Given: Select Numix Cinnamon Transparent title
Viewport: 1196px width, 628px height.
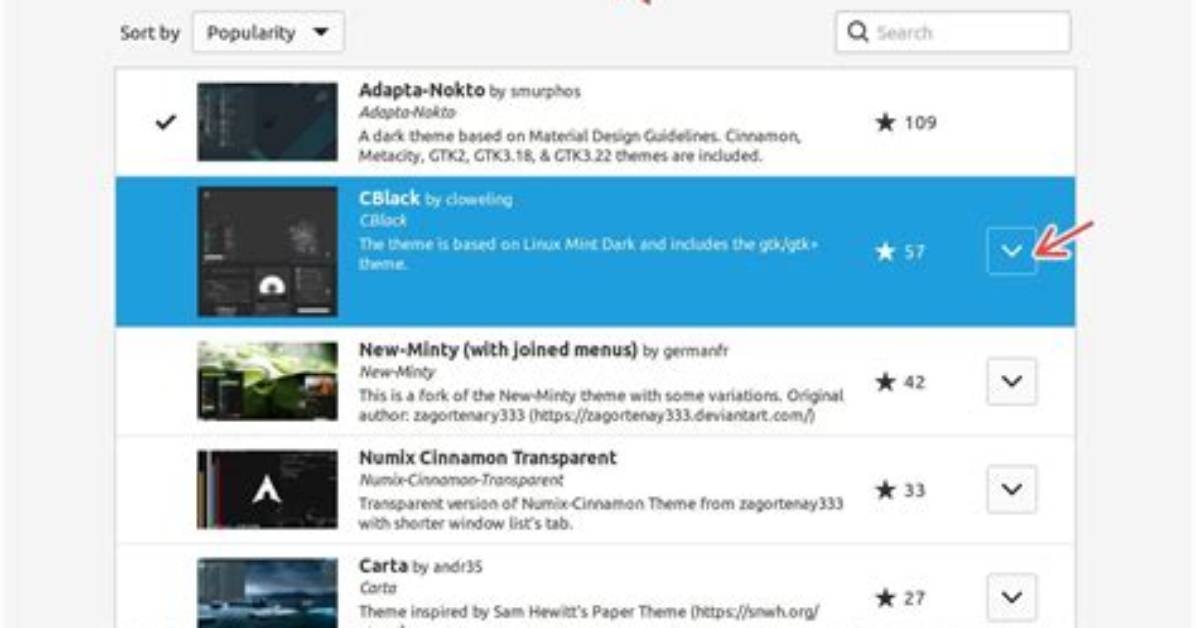Looking at the screenshot, I should (x=487, y=458).
